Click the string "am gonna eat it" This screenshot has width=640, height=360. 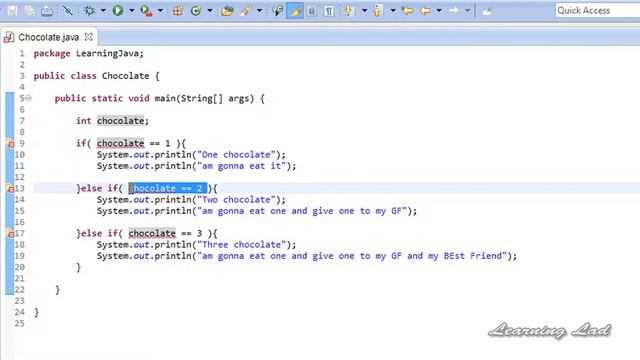242,166
